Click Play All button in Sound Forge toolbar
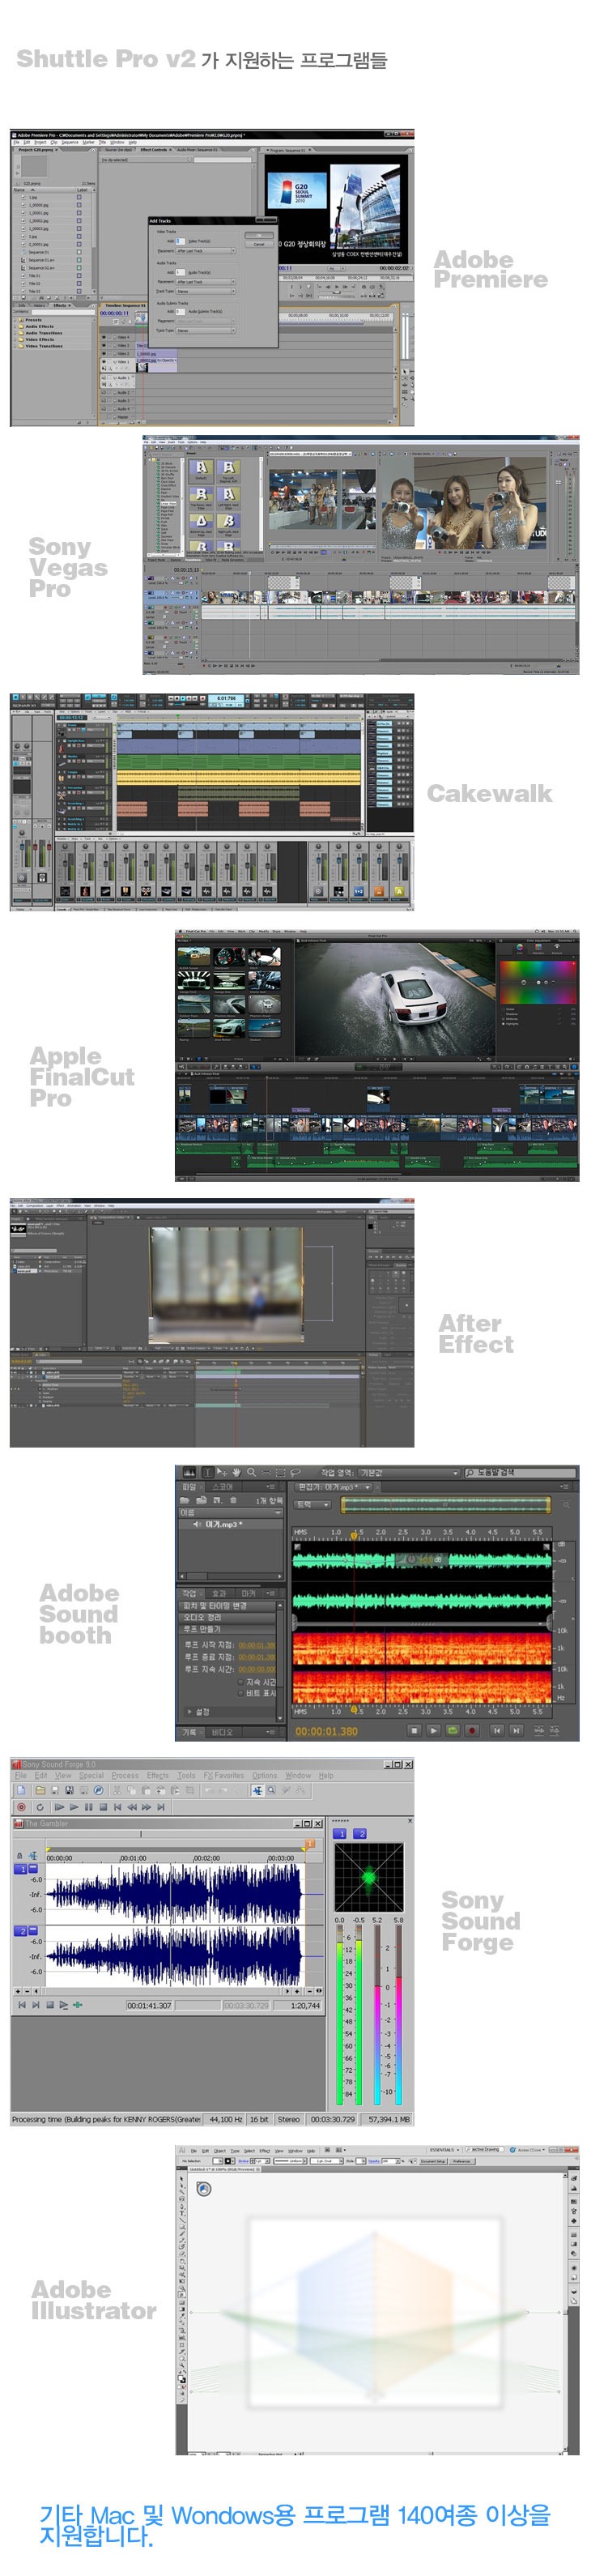The width and height of the screenshot is (591, 2576). (59, 1807)
